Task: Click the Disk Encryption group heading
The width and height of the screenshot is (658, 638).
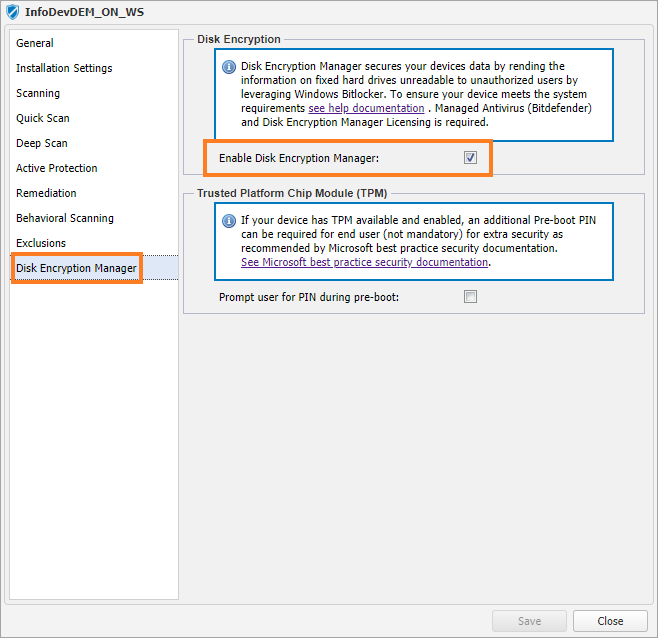Action: 239,39
